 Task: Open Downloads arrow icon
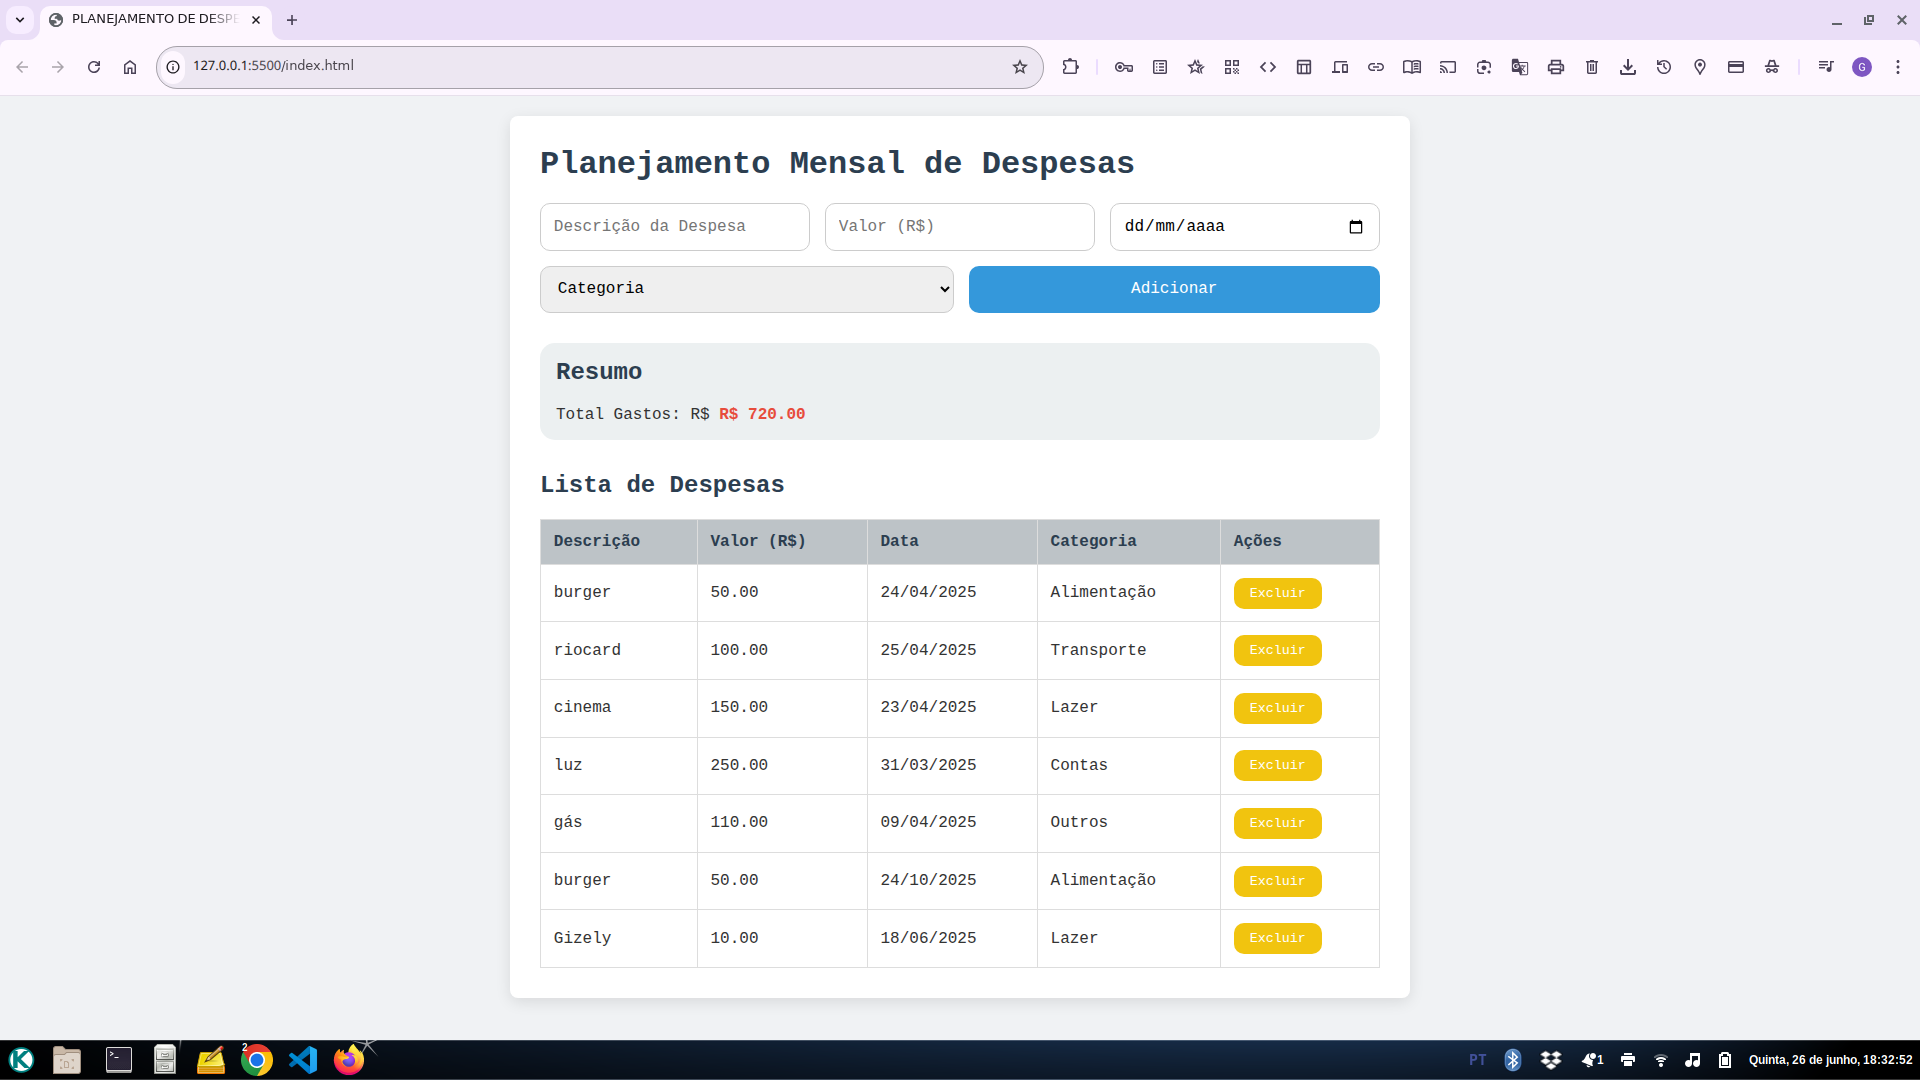1628,67
